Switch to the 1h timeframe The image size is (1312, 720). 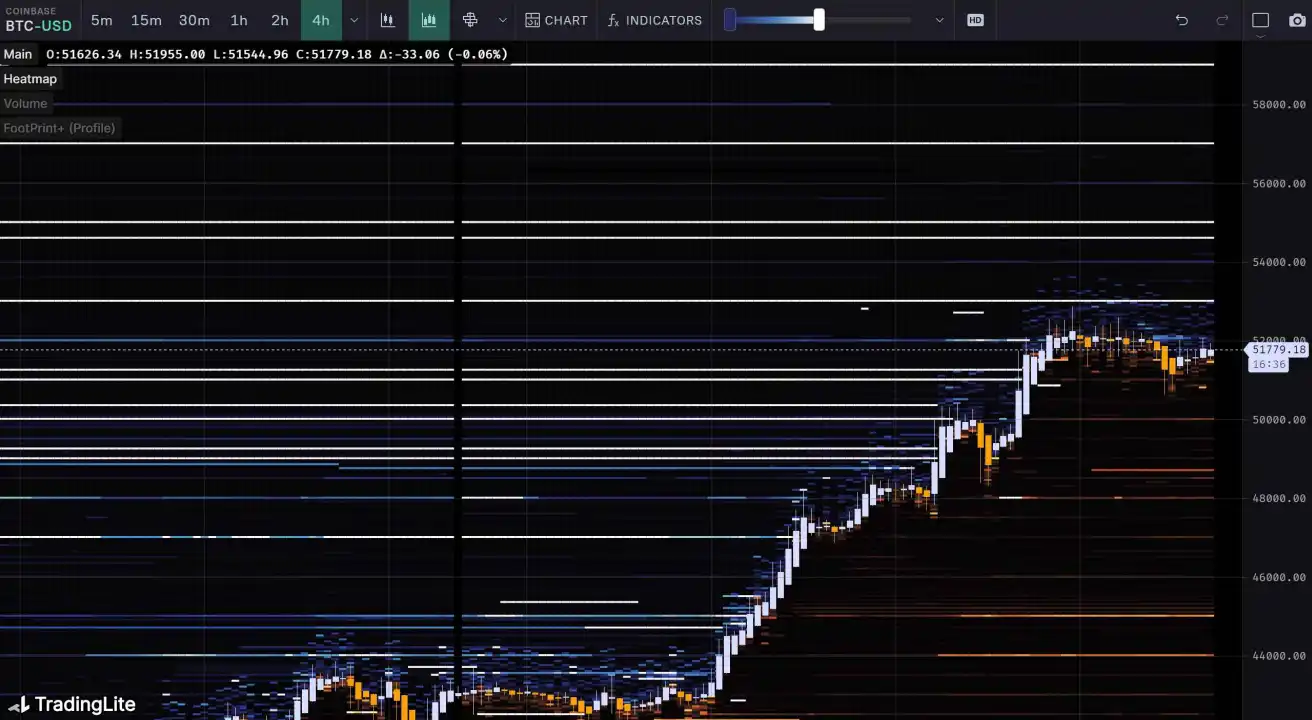(x=238, y=20)
